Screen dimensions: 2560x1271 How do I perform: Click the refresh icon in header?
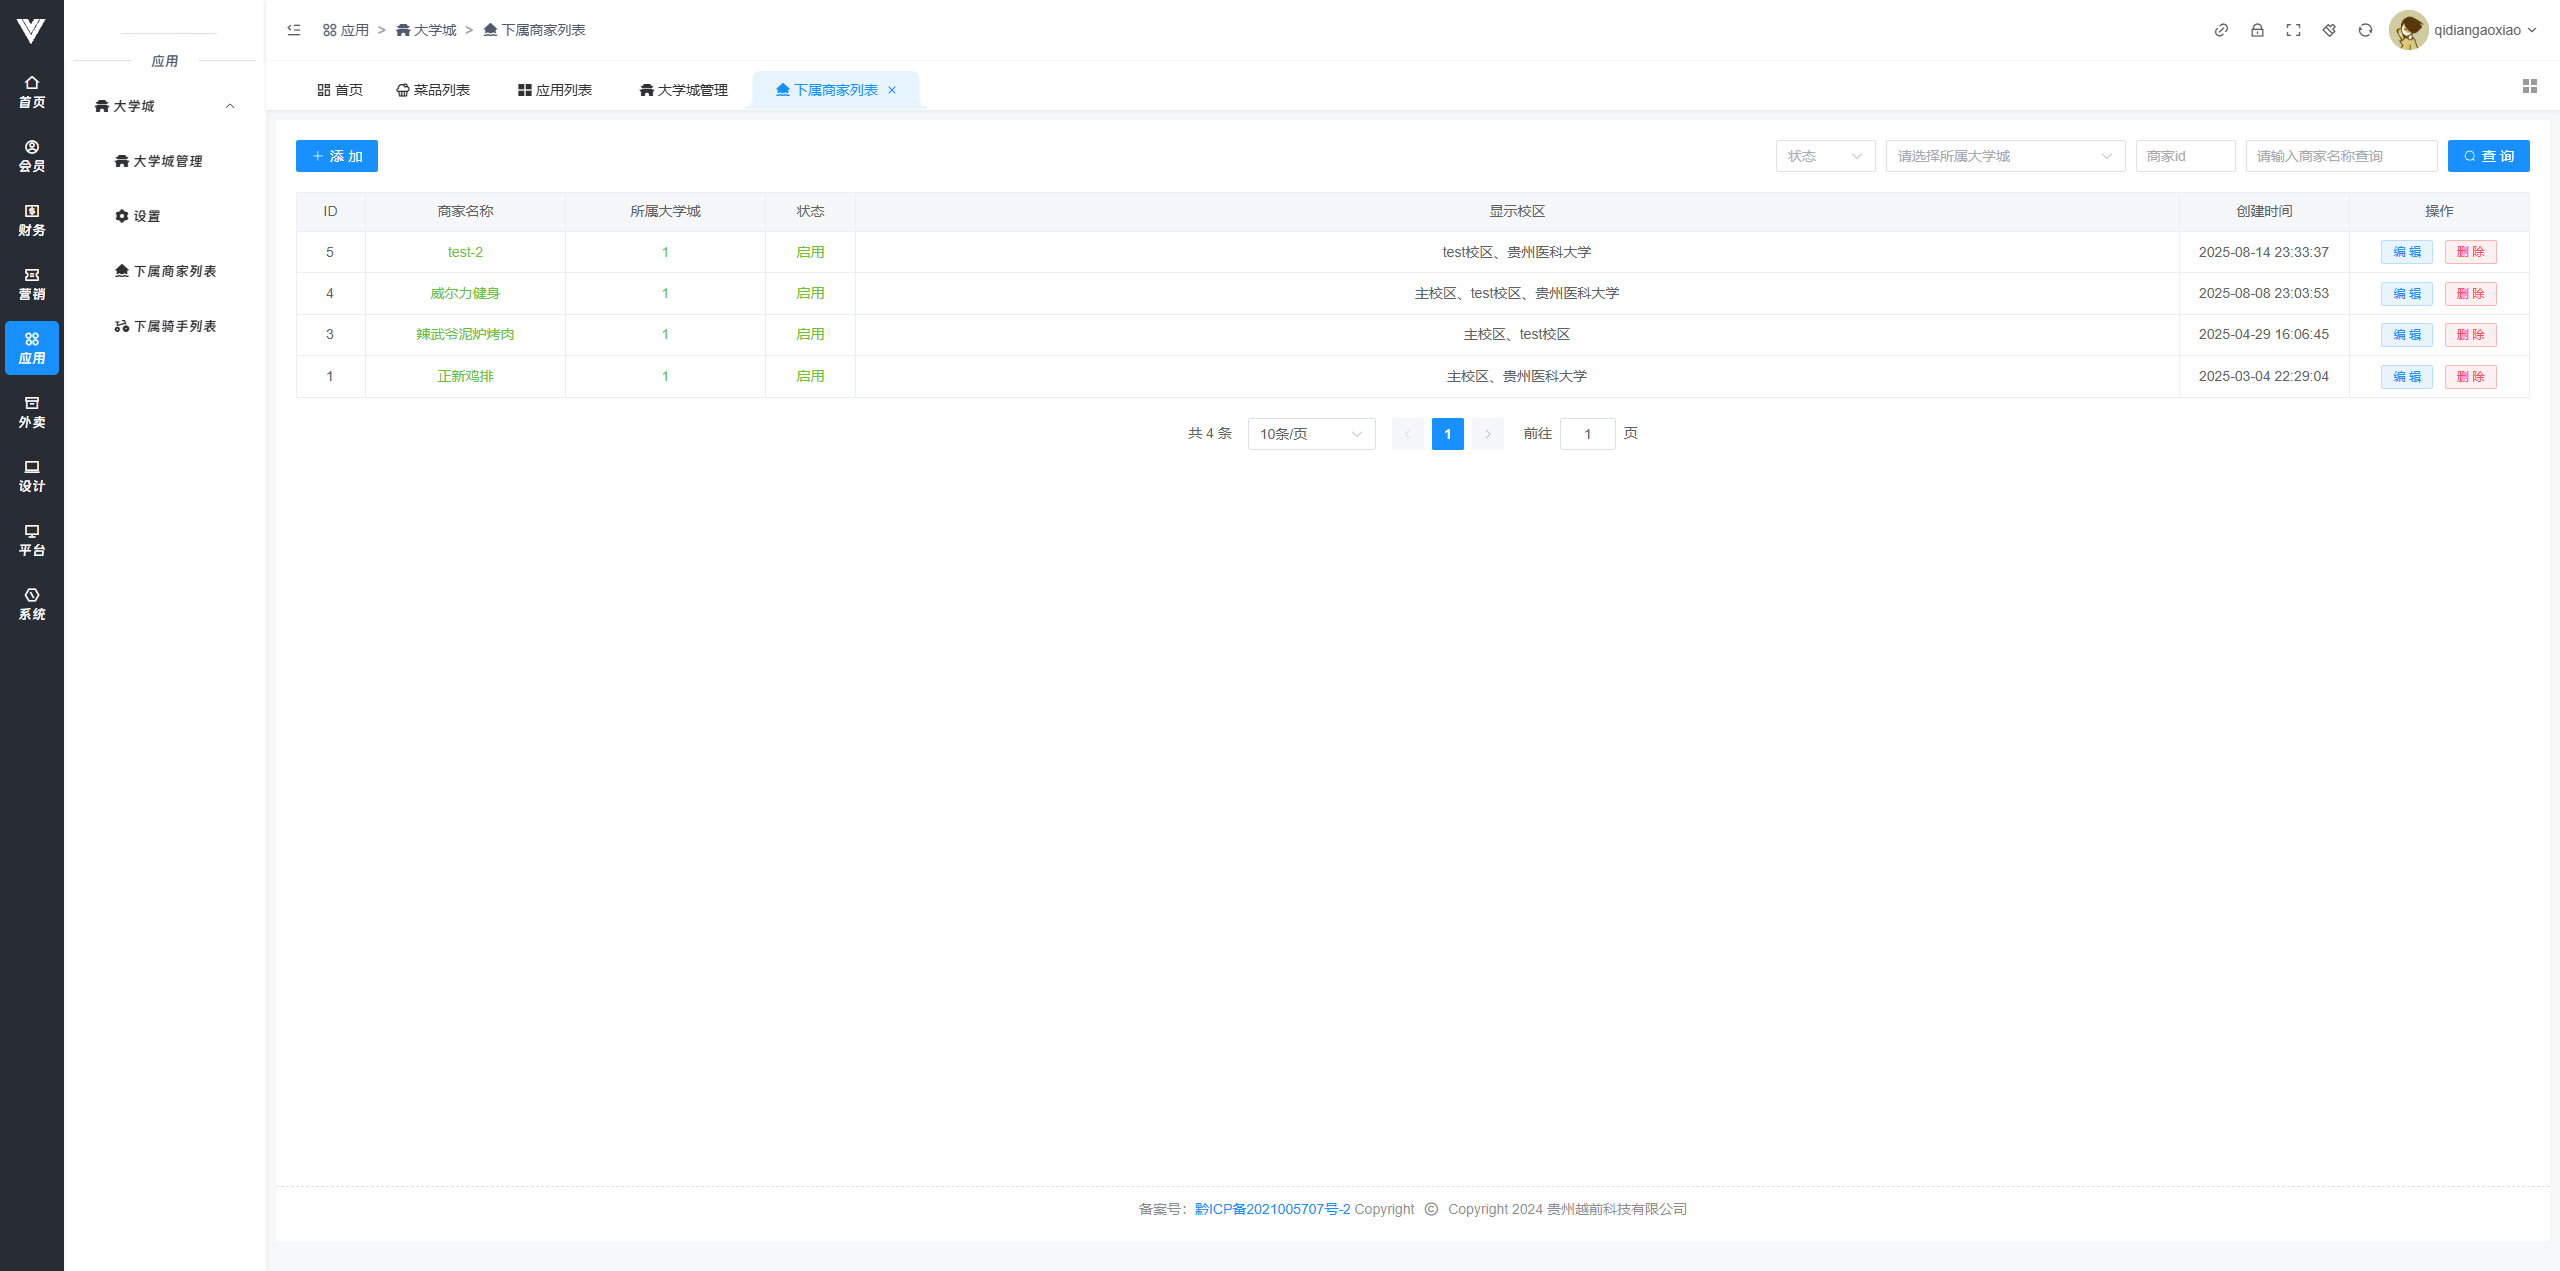2365,30
